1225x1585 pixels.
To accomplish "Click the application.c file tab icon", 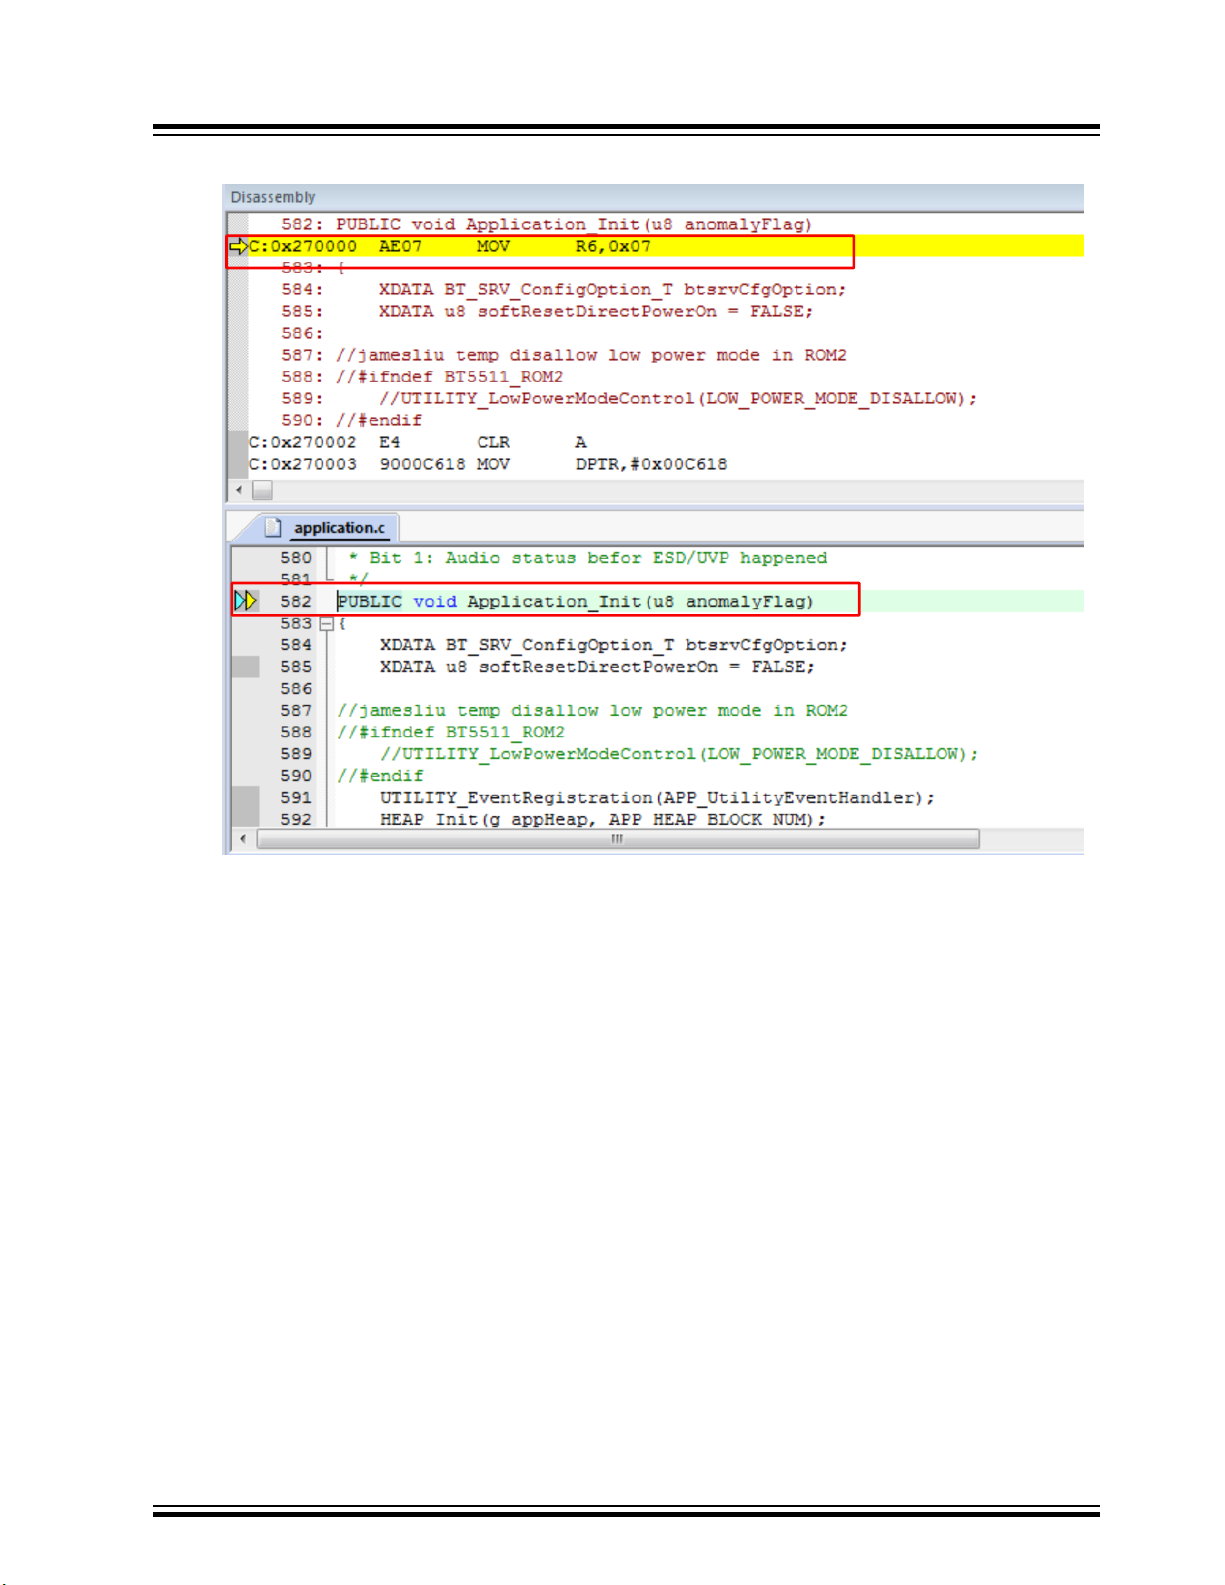I will click(273, 527).
